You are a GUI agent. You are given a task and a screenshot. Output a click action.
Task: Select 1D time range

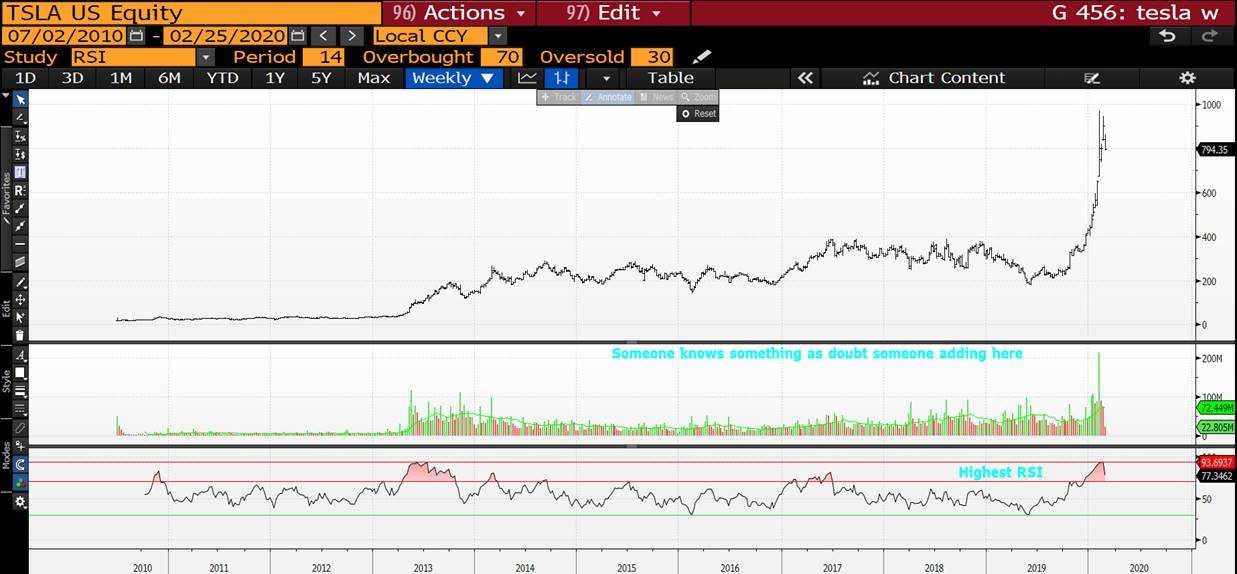coord(26,78)
